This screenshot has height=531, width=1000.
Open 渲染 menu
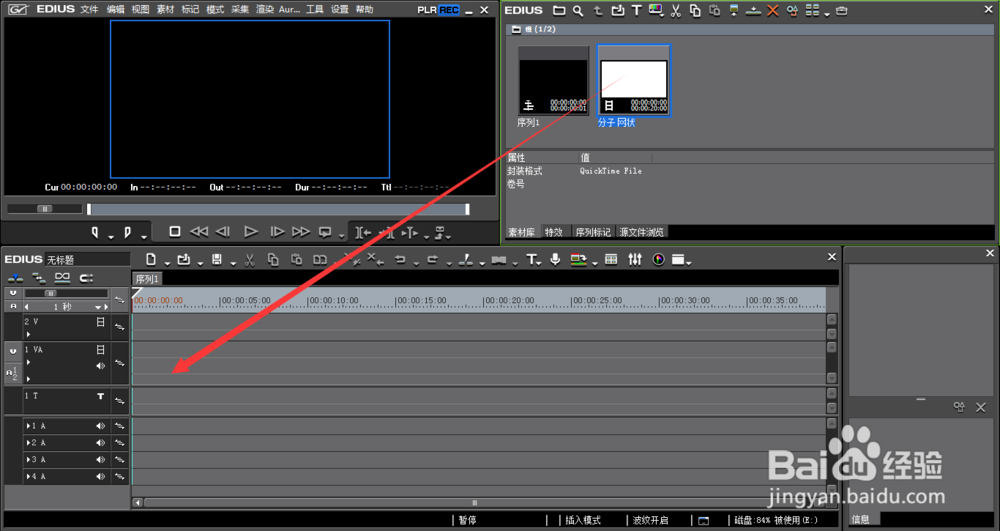pyautogui.click(x=265, y=10)
